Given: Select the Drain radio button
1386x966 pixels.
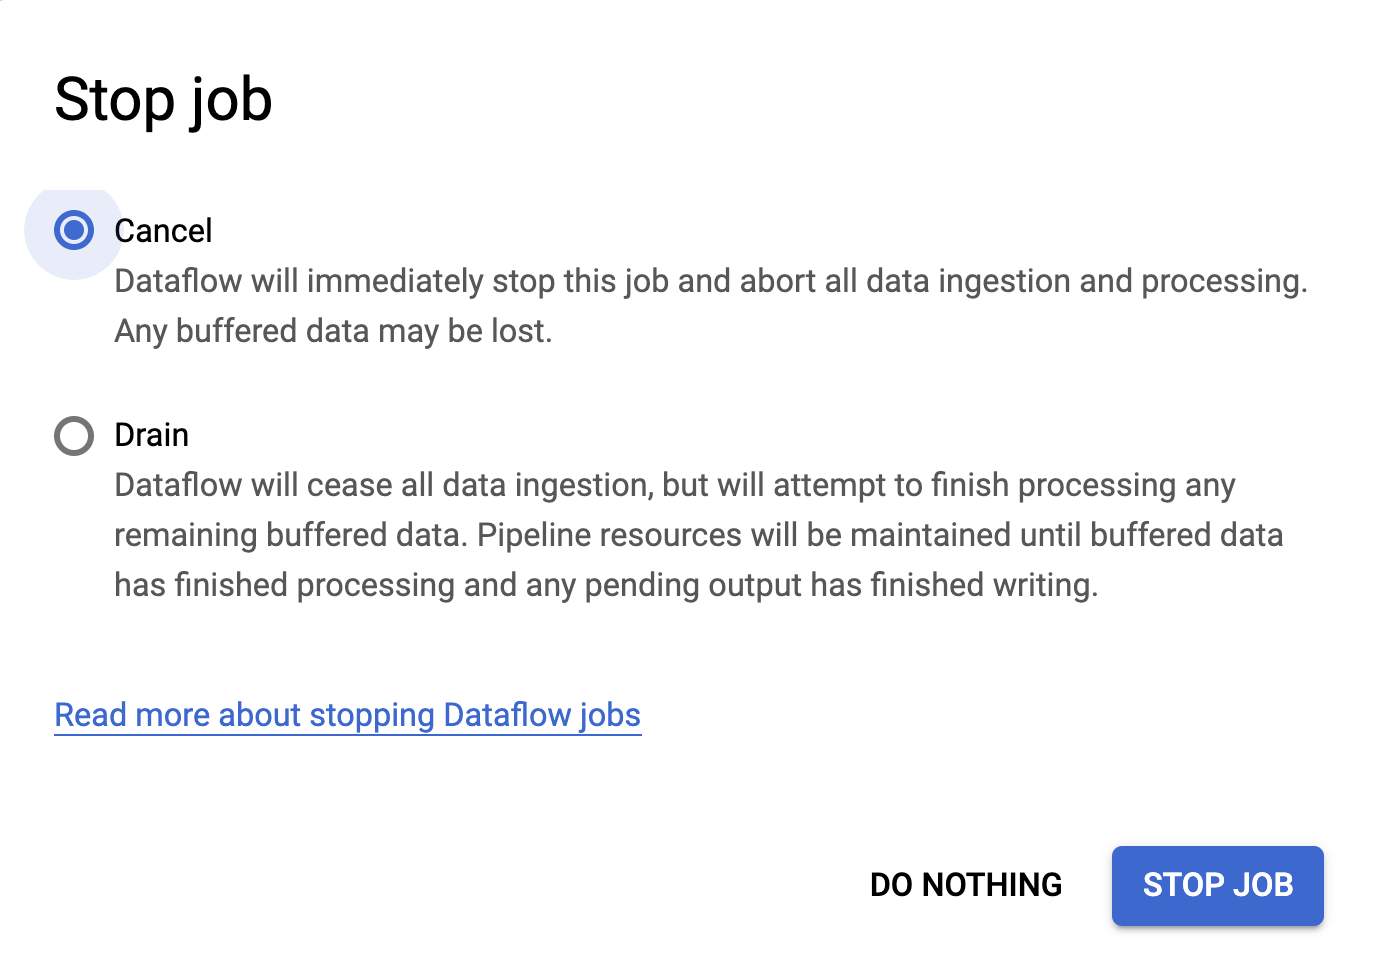Looking at the screenshot, I should coord(74,436).
